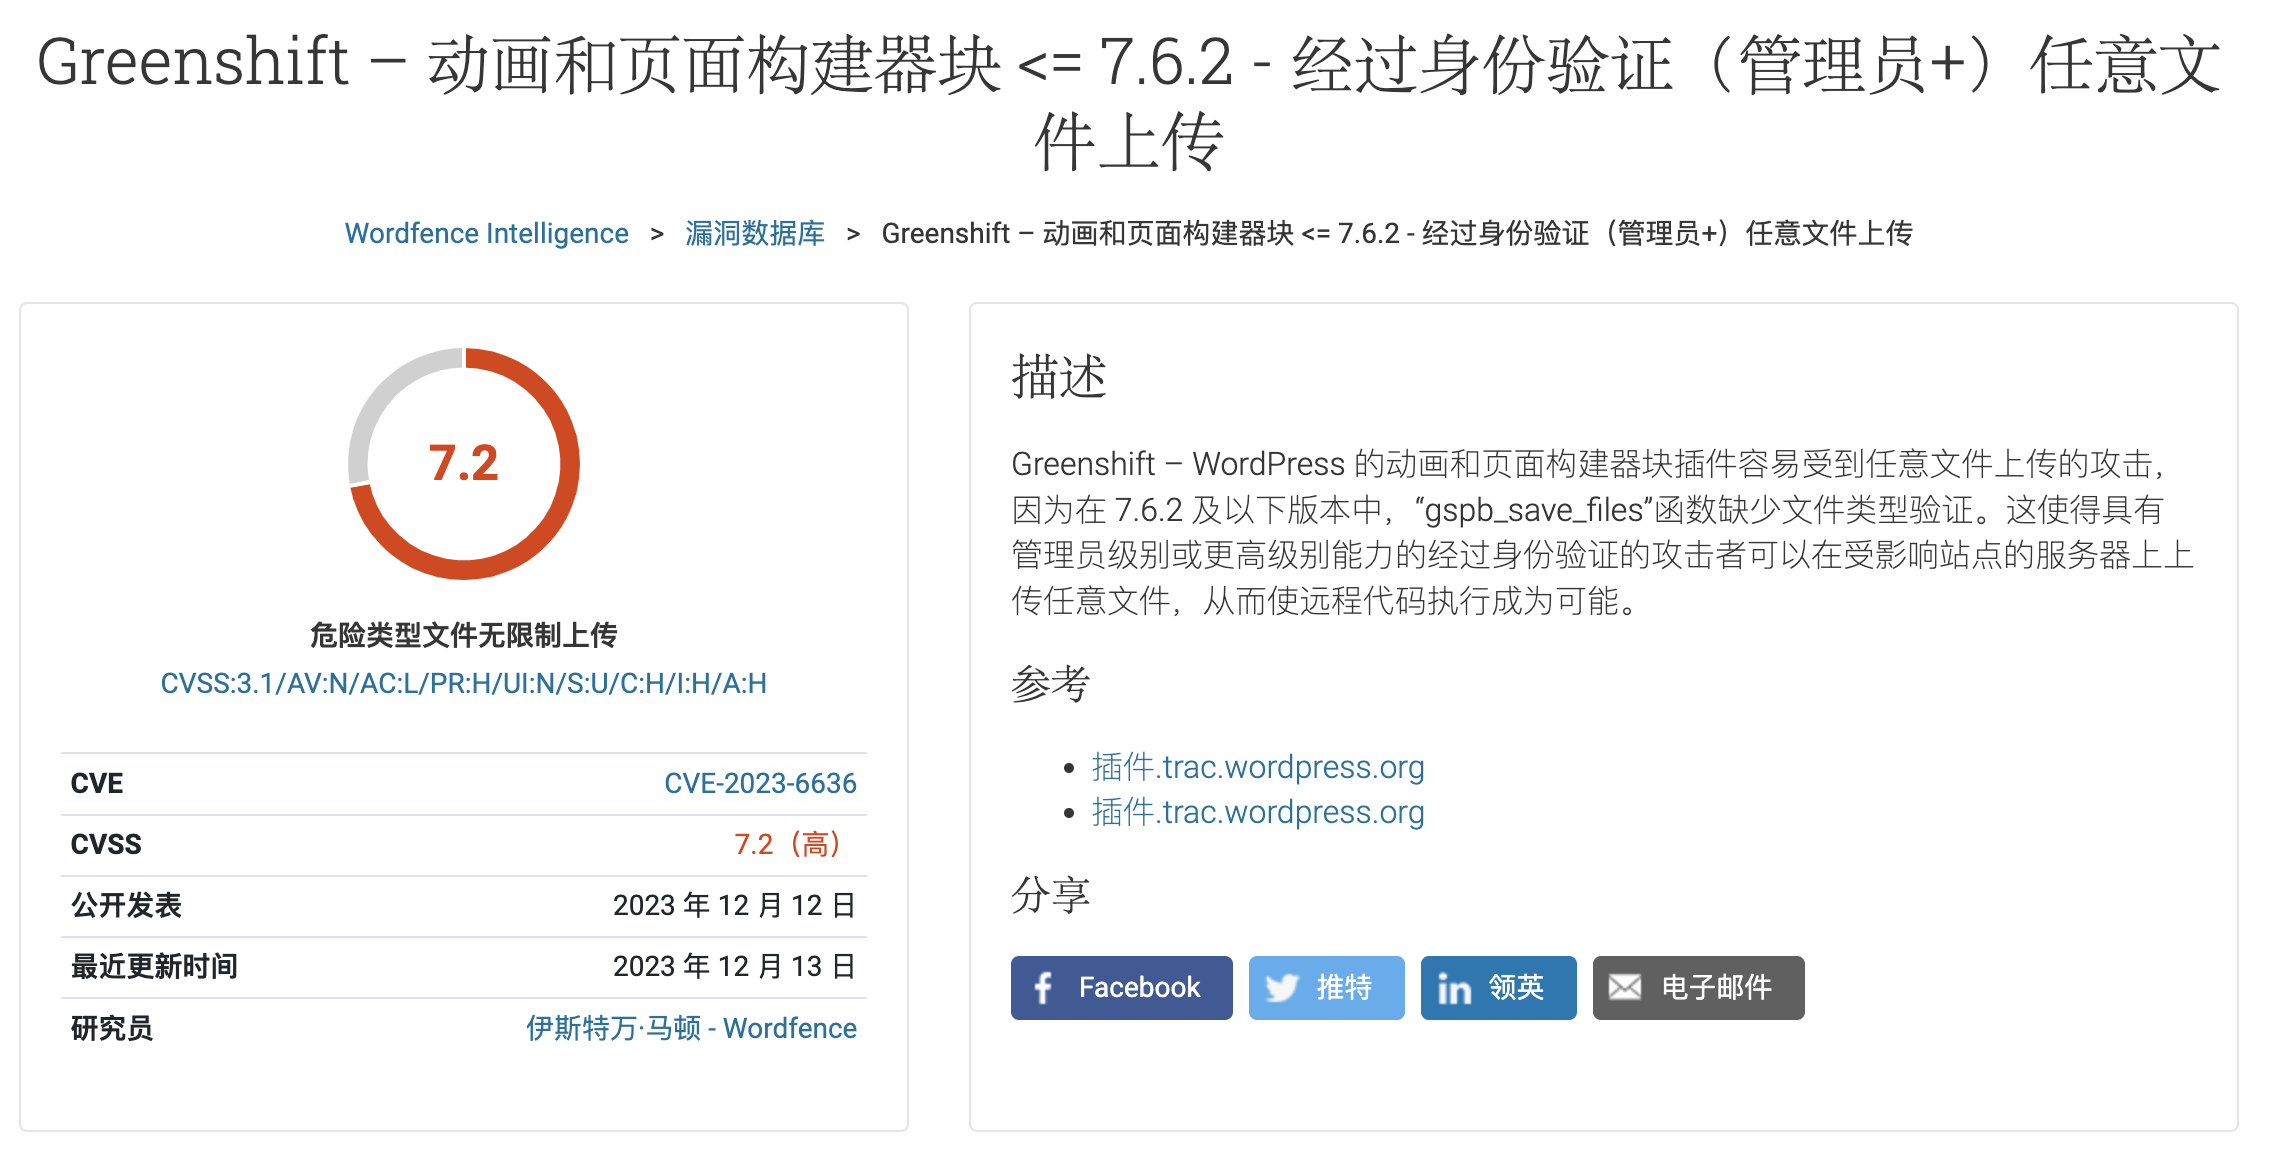Click the 7.2 score gauge
This screenshot has height=1170, width=2272.
point(464,464)
